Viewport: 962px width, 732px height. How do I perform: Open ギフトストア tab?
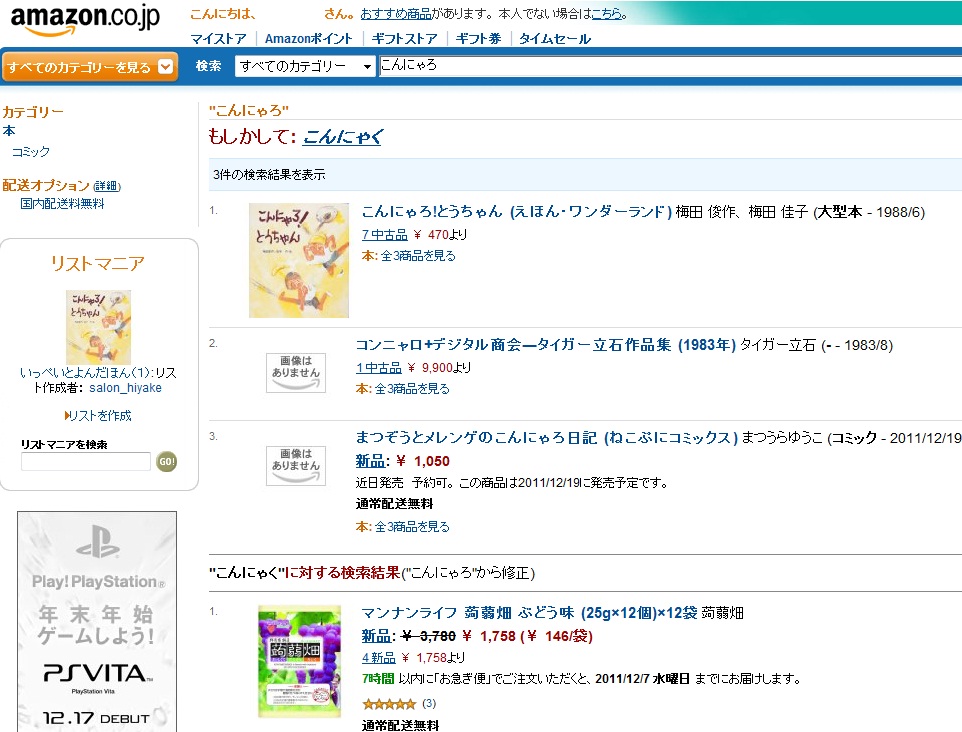point(404,39)
